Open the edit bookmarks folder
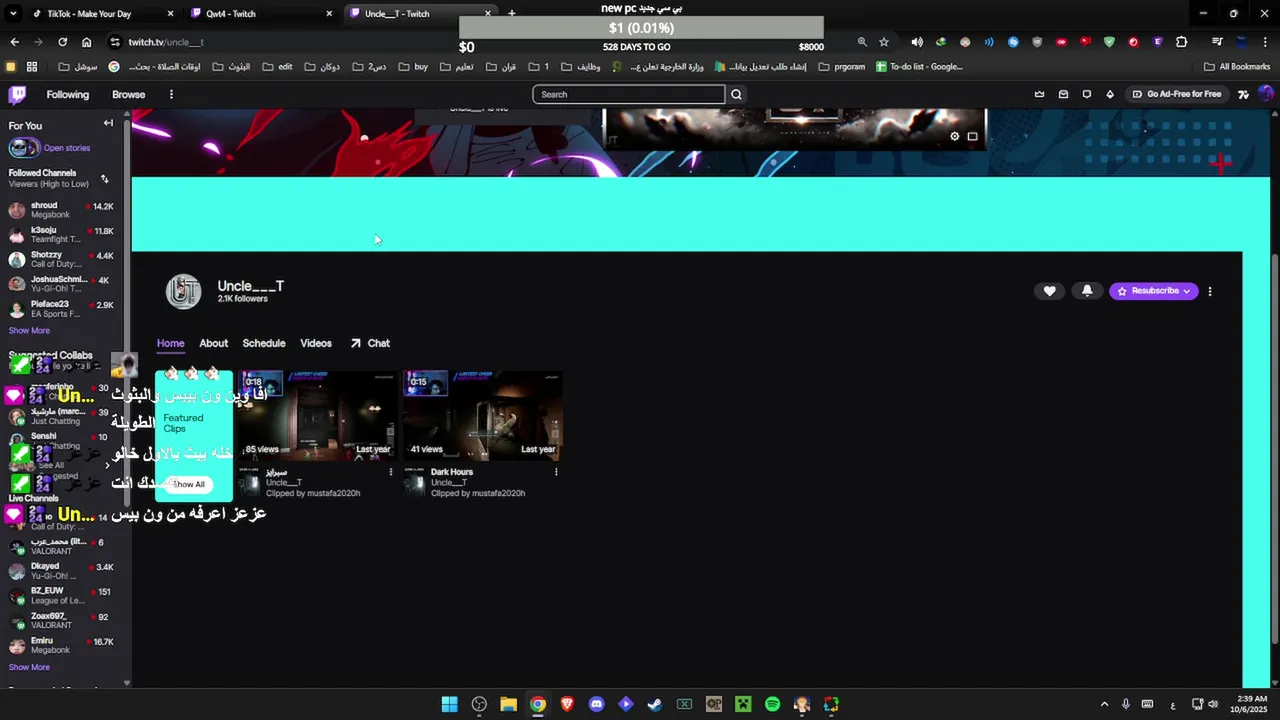The height and width of the screenshot is (720, 1280). (x=277, y=67)
